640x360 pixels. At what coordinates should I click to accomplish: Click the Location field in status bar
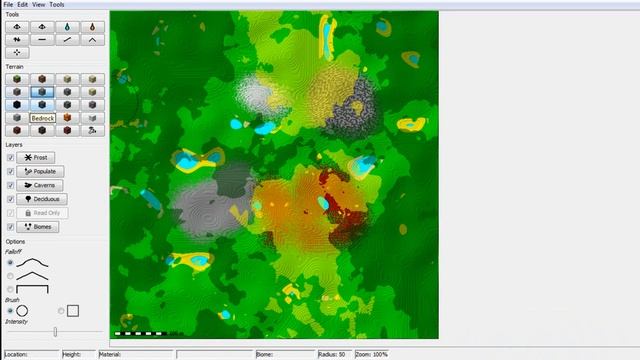pos(31,354)
